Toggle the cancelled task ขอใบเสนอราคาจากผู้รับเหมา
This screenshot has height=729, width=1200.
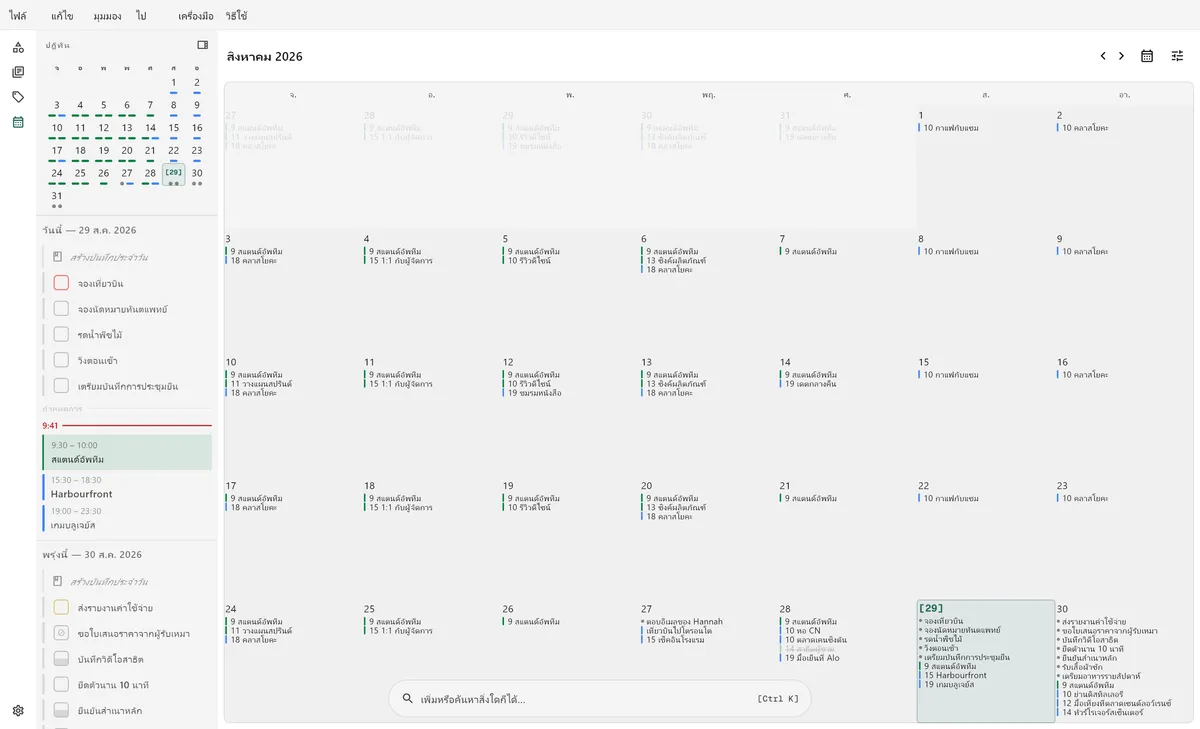(x=61, y=633)
